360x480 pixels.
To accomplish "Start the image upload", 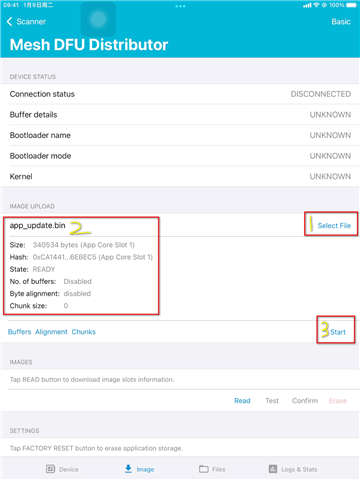I will (338, 332).
